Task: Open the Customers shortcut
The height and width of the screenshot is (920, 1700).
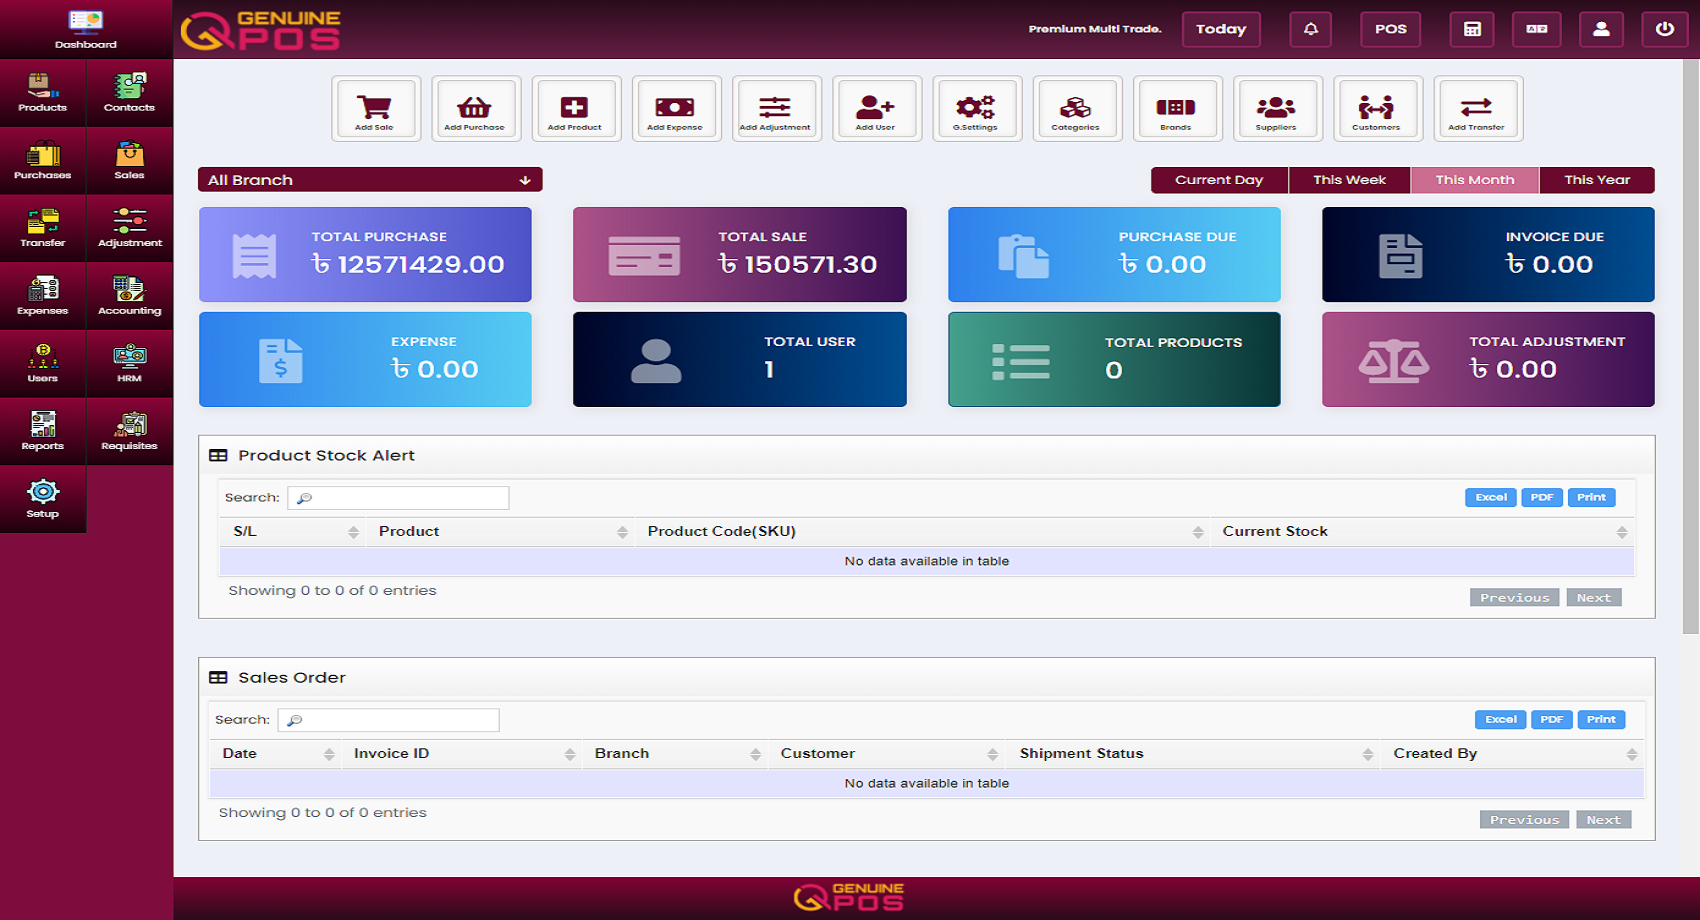Action: tap(1377, 109)
